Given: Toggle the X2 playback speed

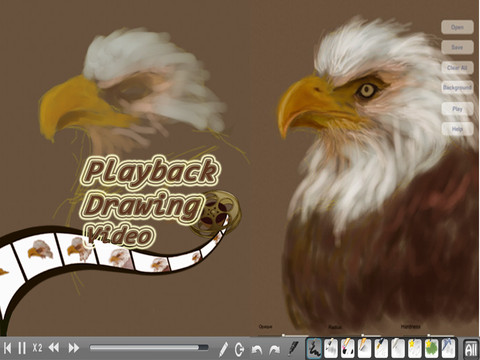Looking at the screenshot, I should click(x=37, y=348).
